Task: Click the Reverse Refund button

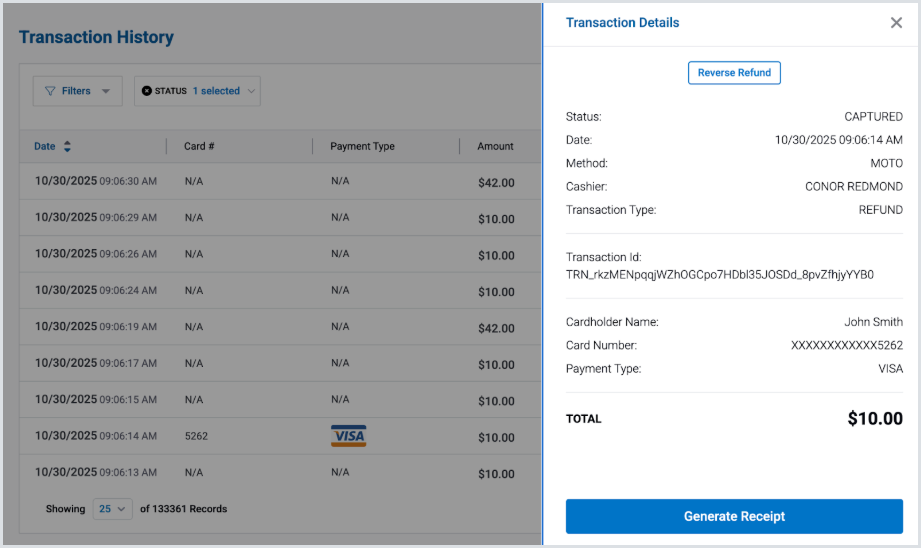Action: pos(734,73)
